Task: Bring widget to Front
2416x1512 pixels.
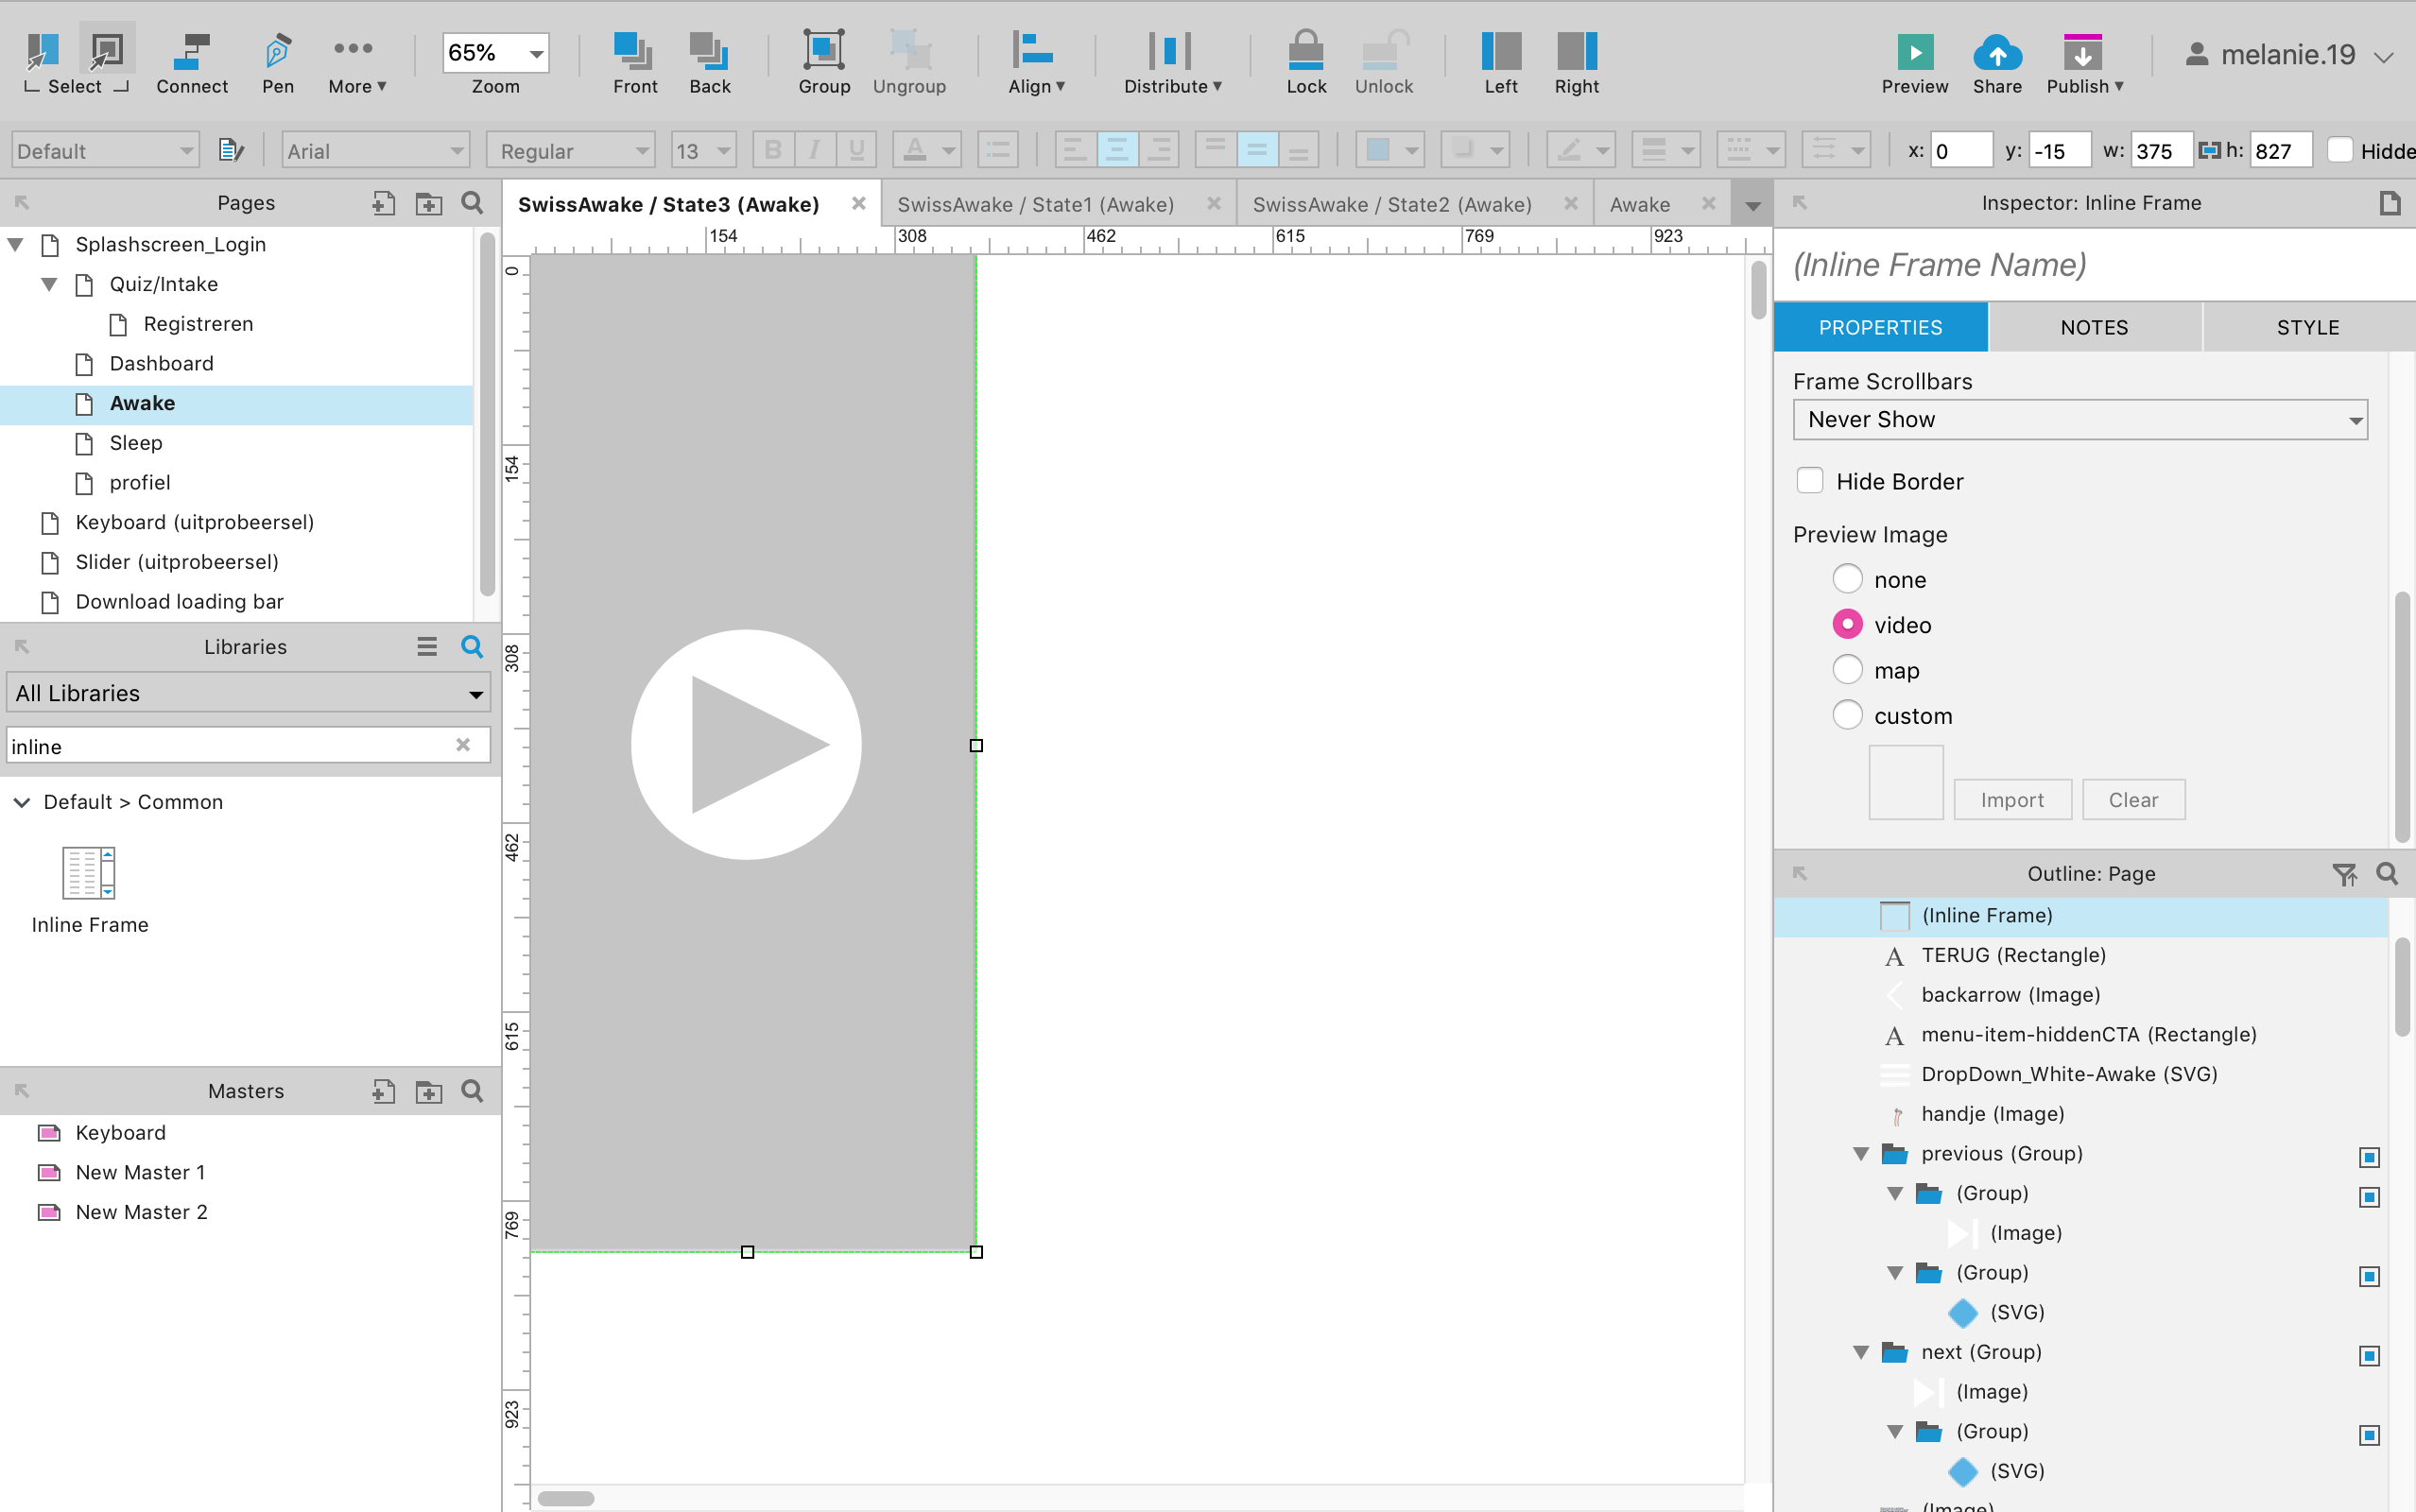Action: 634,62
